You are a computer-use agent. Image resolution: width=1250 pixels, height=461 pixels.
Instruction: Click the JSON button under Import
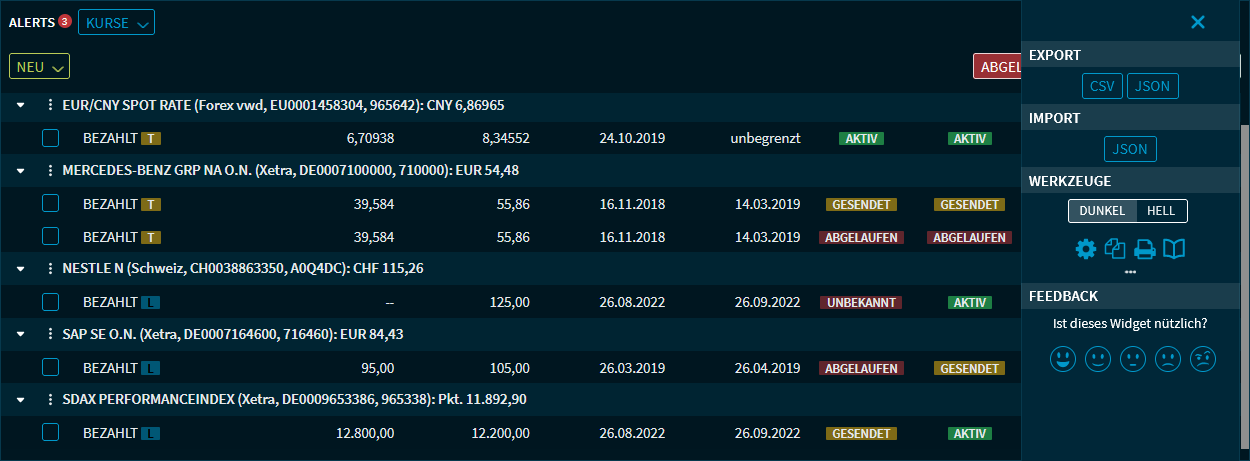click(1130, 150)
